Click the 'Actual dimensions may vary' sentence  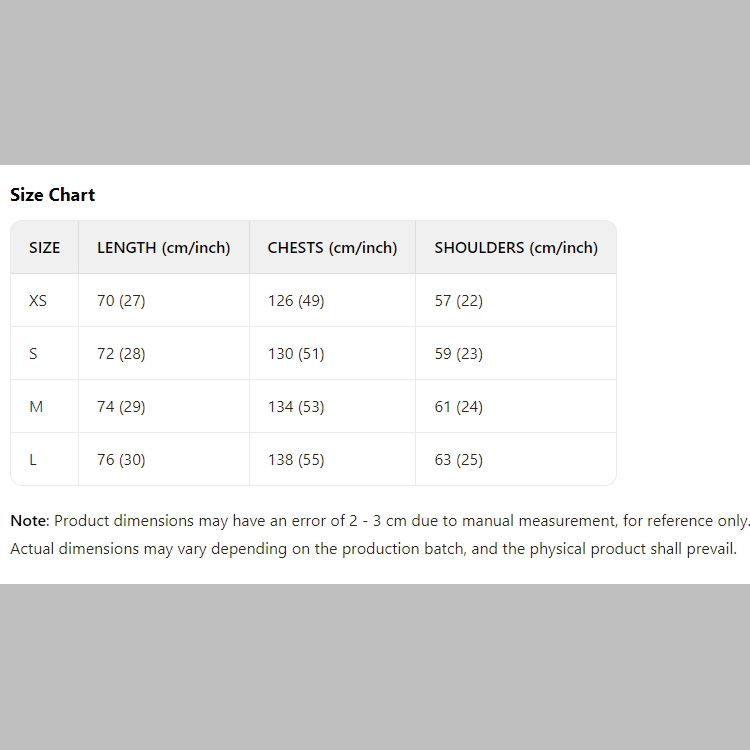[x=373, y=549]
